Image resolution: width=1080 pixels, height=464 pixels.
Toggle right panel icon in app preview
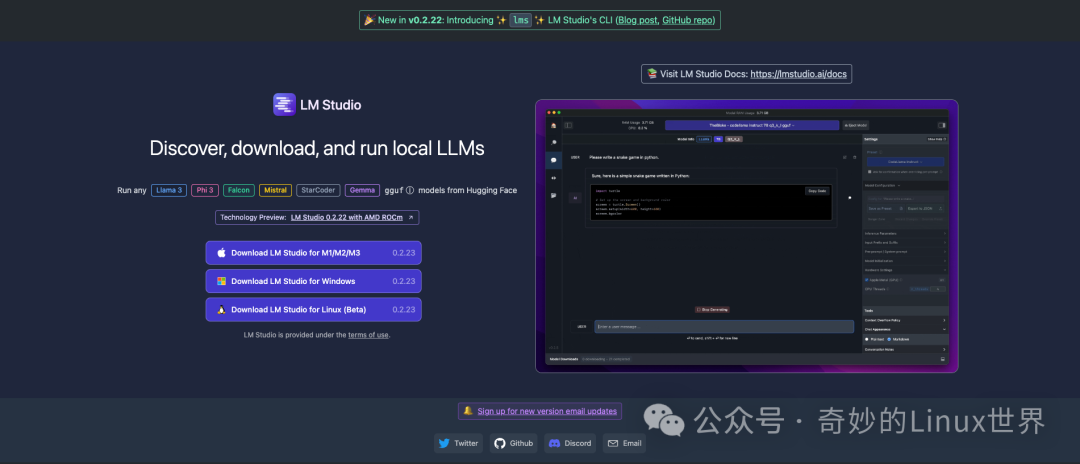coord(942,125)
